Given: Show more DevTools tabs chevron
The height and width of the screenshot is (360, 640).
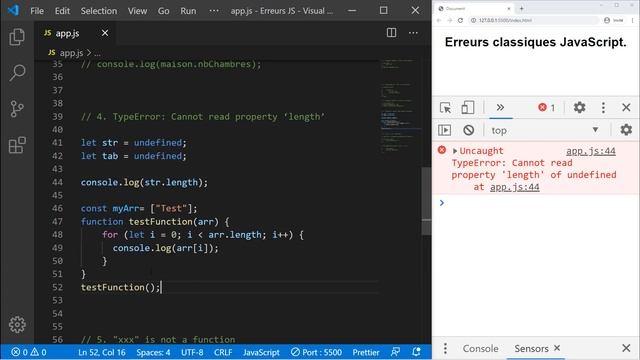Looking at the screenshot, I should click(500, 108).
